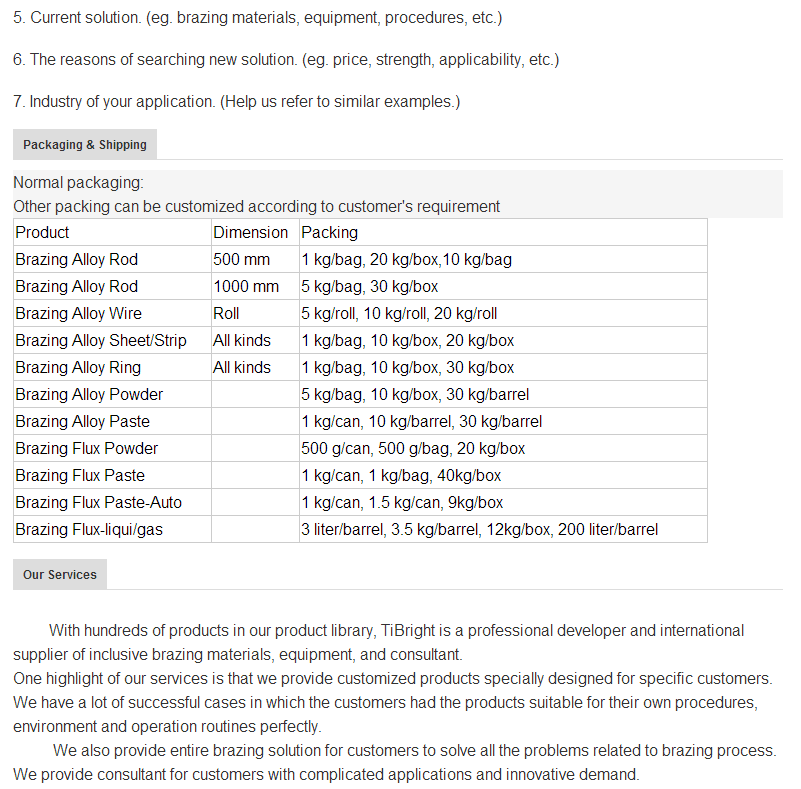Select the first Brazing Alloy Rod row
The height and width of the screenshot is (789, 801).
[360, 259]
